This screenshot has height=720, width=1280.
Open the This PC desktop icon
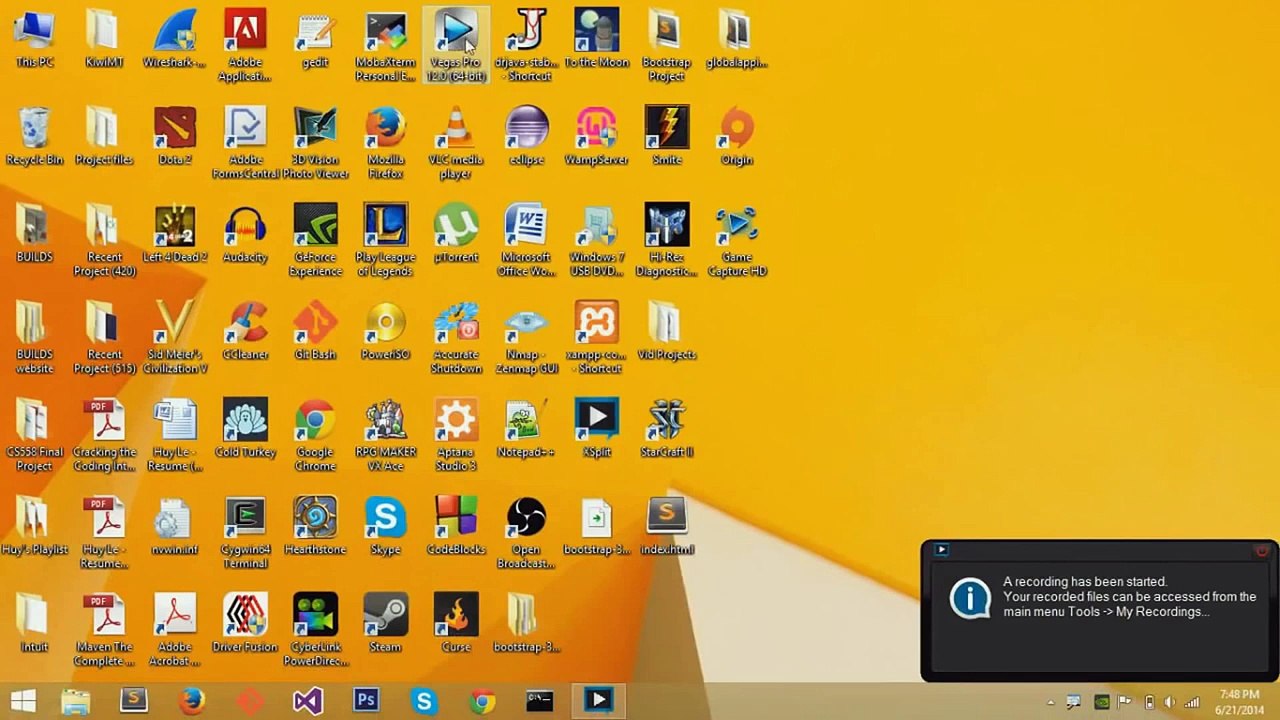pyautogui.click(x=34, y=40)
